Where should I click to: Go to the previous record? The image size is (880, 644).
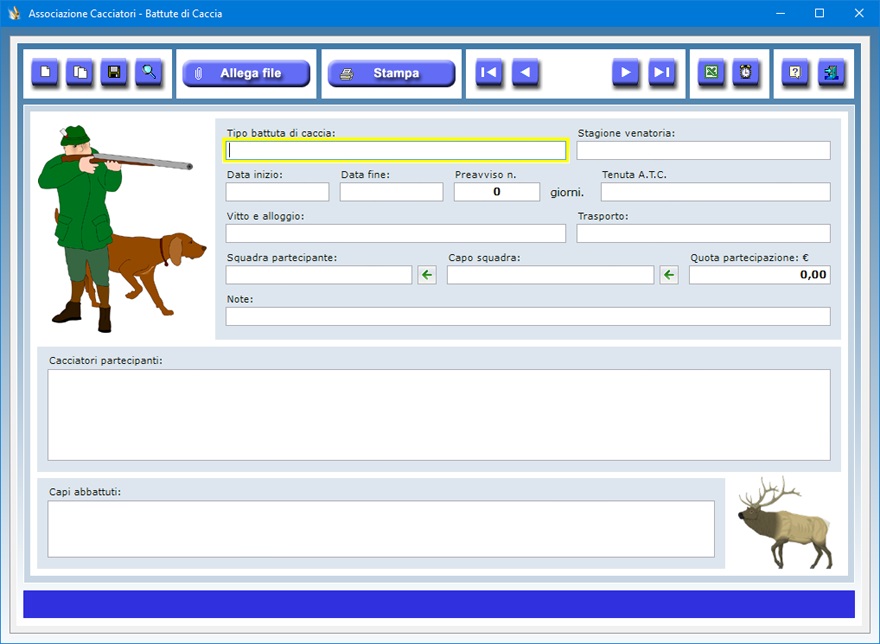click(525, 72)
